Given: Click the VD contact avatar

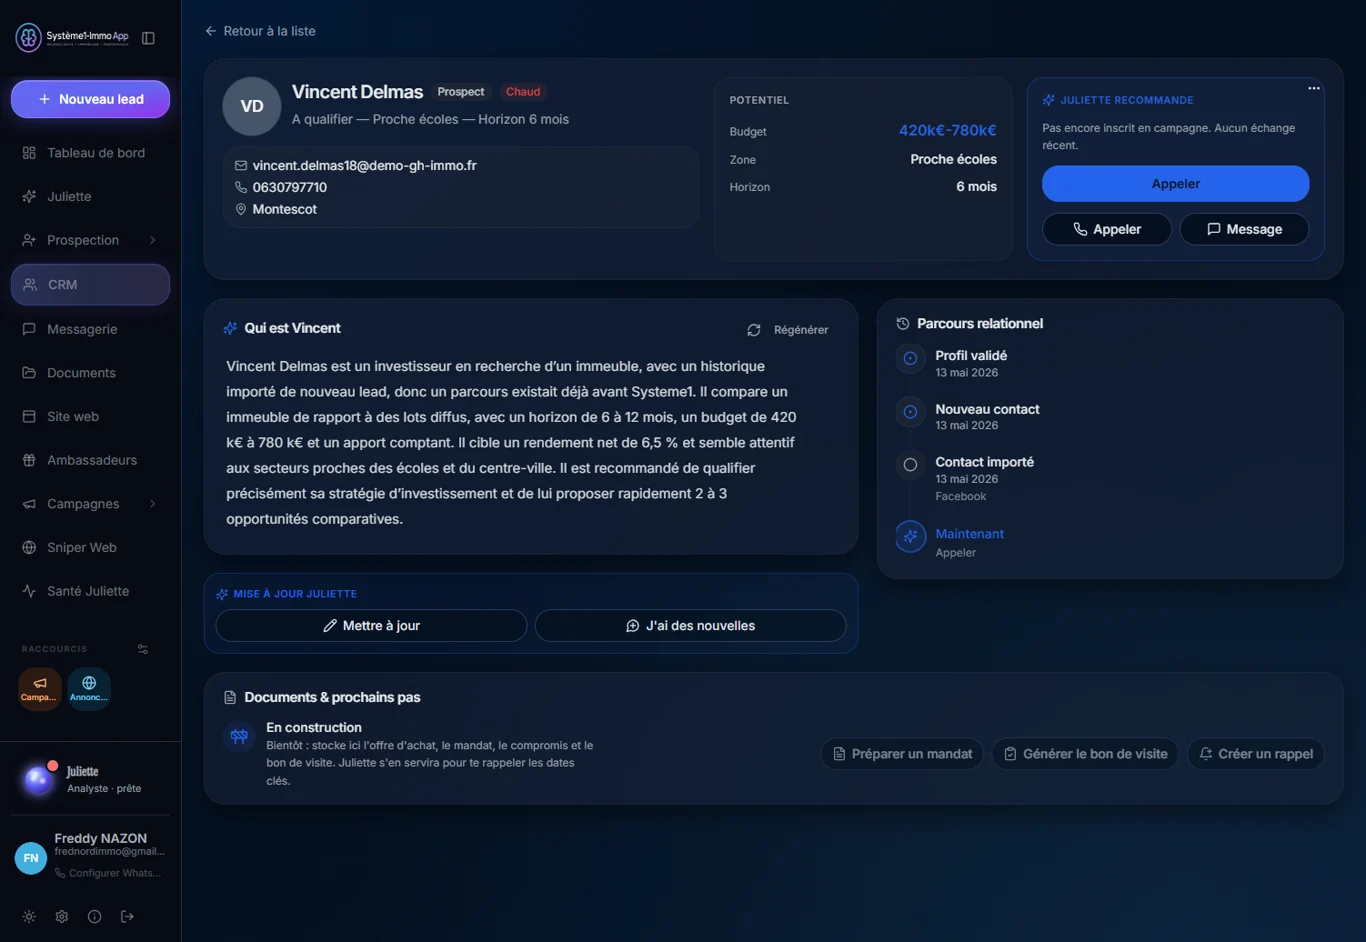Looking at the screenshot, I should pos(252,106).
